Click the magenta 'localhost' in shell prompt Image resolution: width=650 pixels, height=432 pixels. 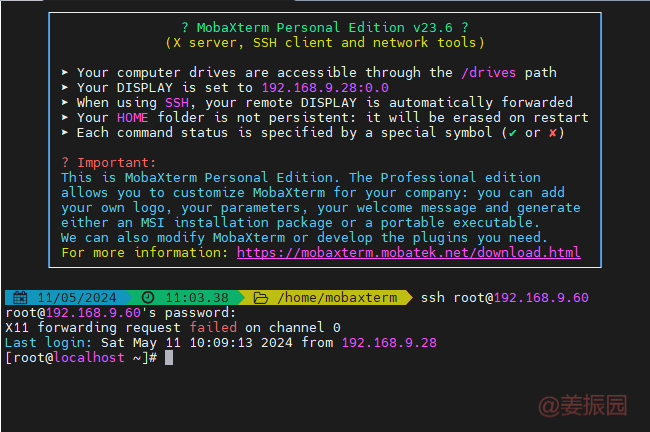89,357
